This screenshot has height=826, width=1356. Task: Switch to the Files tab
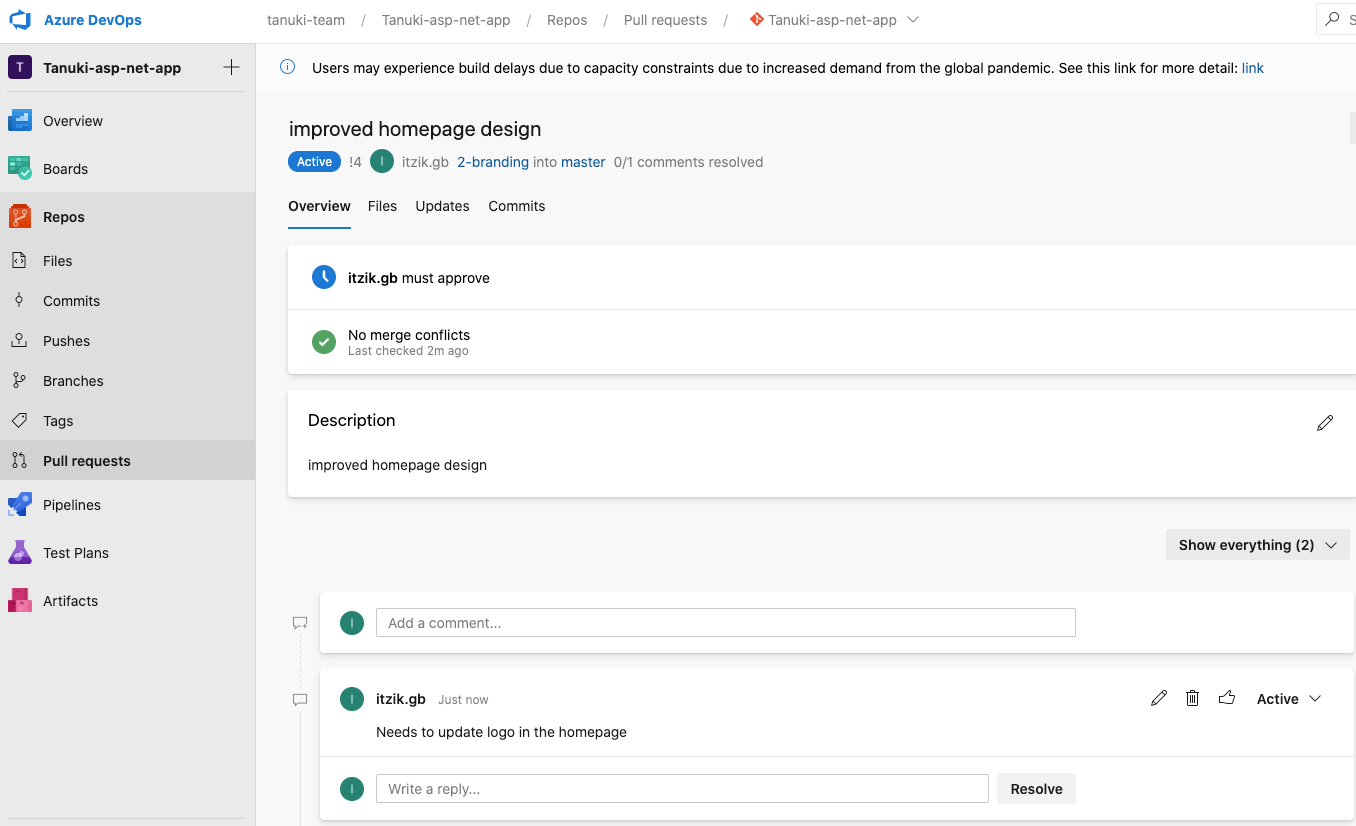pos(382,206)
